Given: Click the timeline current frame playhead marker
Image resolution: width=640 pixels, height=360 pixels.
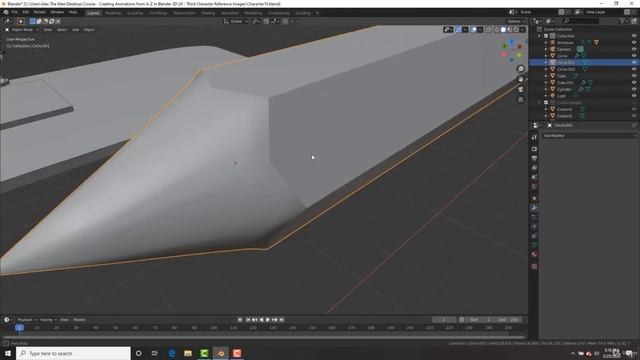Looking at the screenshot, I should click(x=19, y=327).
